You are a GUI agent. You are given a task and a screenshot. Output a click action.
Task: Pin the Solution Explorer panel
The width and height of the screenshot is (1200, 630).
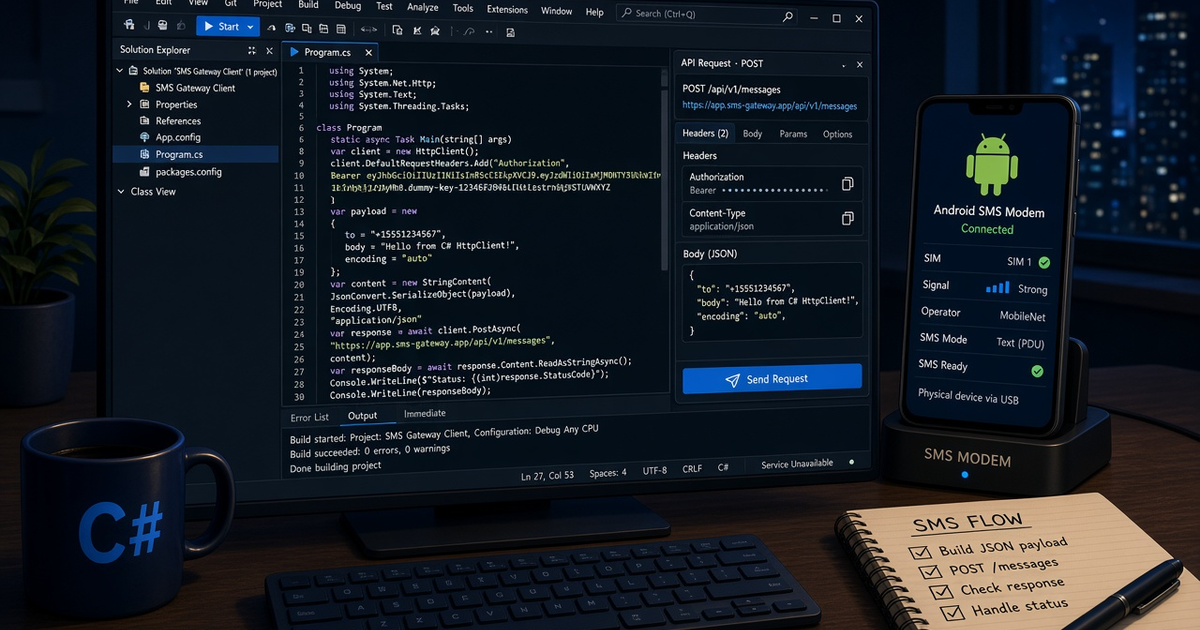pyautogui.click(x=251, y=50)
